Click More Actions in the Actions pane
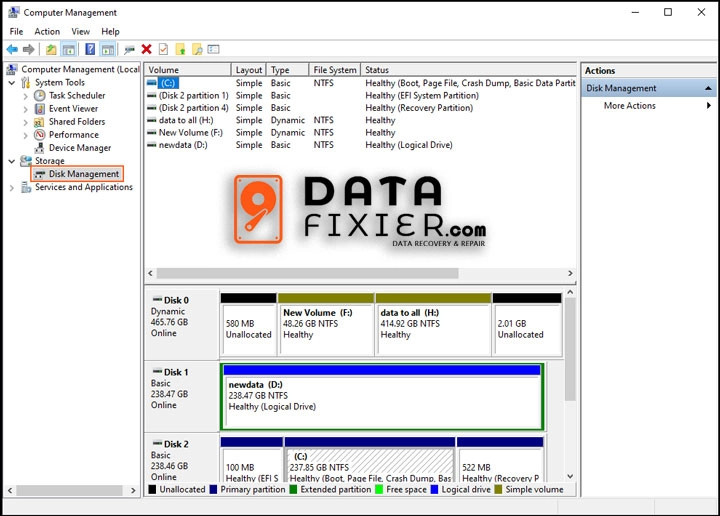The image size is (720, 516). pos(630,106)
